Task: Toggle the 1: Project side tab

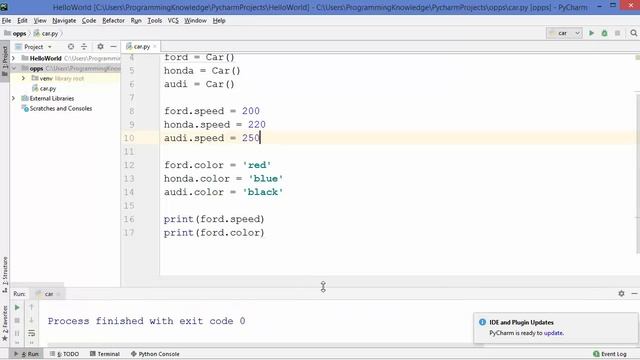Action: [x=5, y=61]
